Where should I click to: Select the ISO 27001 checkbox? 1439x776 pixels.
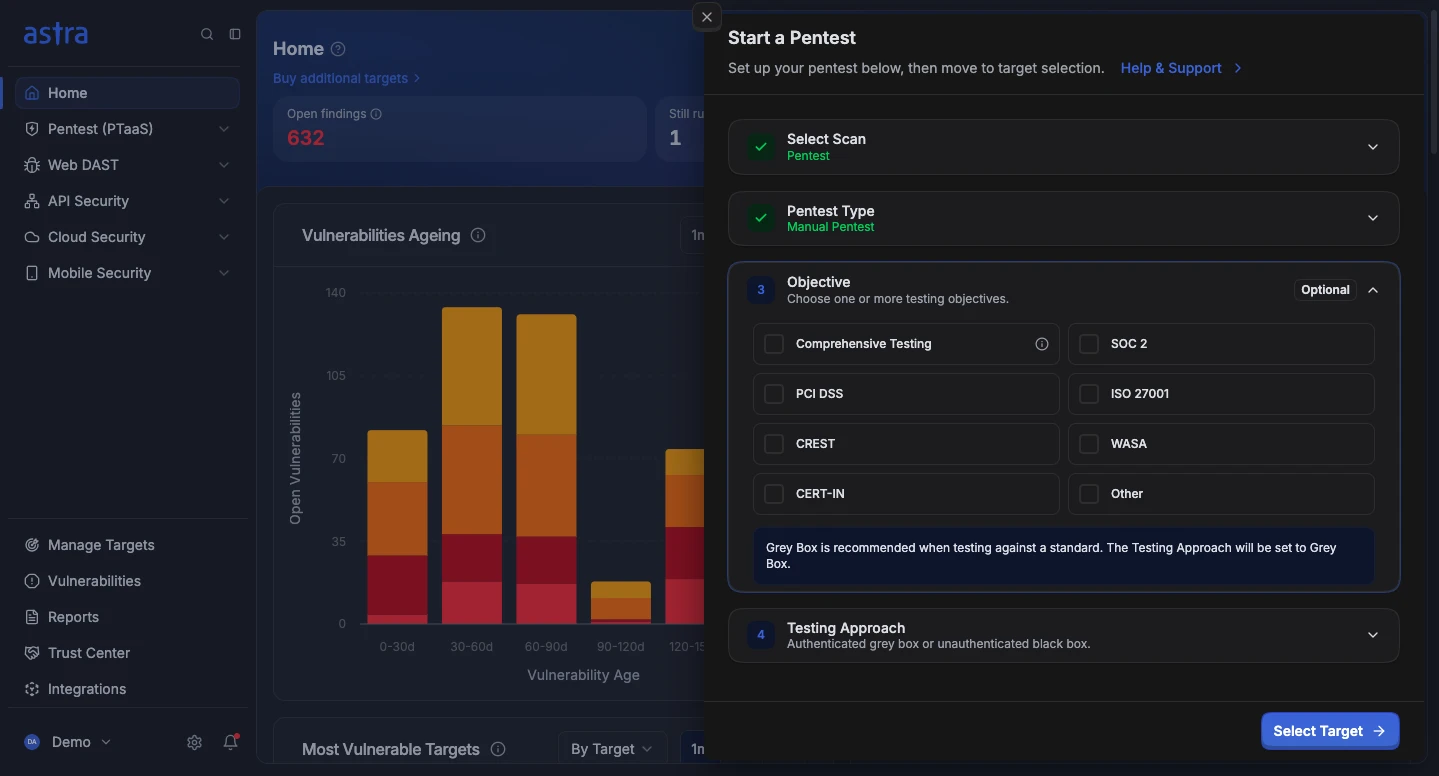click(x=1089, y=394)
